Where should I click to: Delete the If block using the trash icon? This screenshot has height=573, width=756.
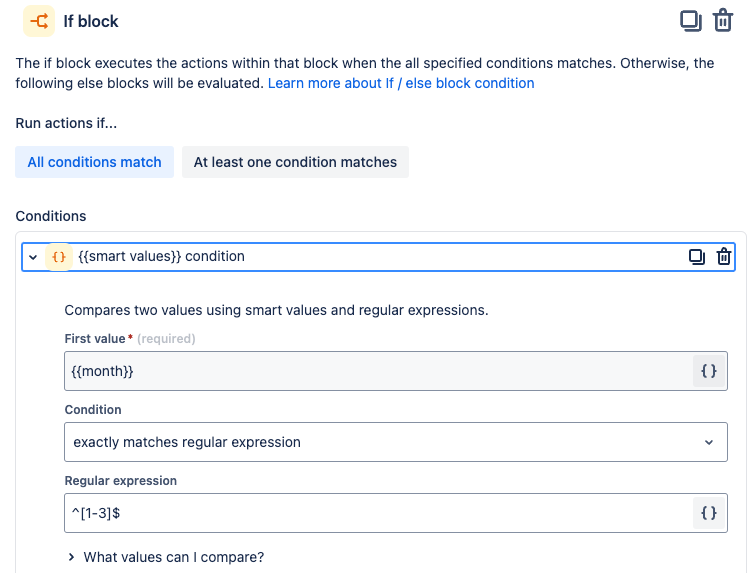(x=723, y=20)
